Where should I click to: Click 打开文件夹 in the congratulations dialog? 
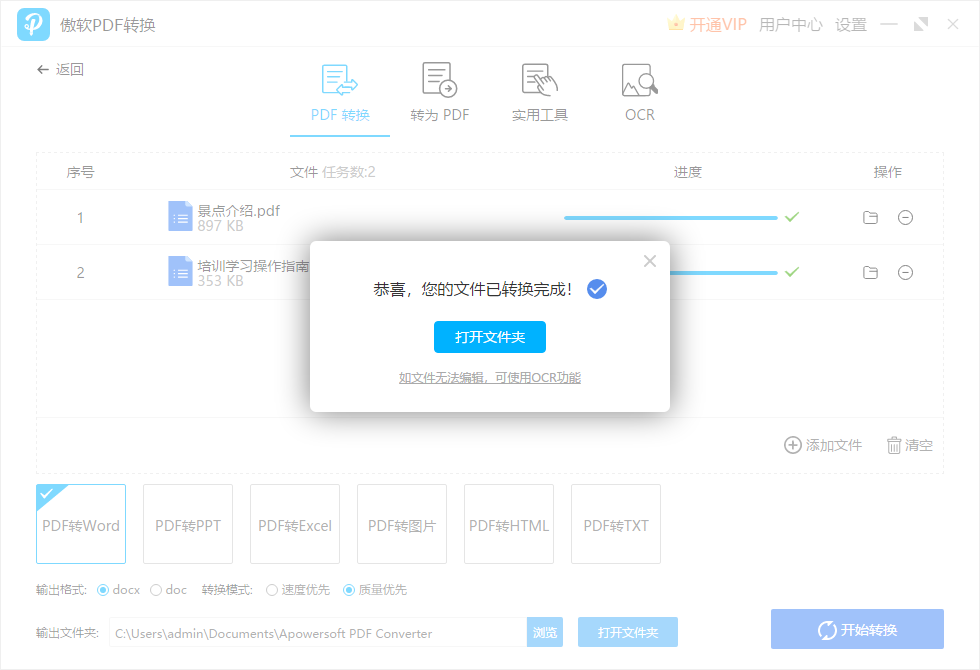point(489,337)
